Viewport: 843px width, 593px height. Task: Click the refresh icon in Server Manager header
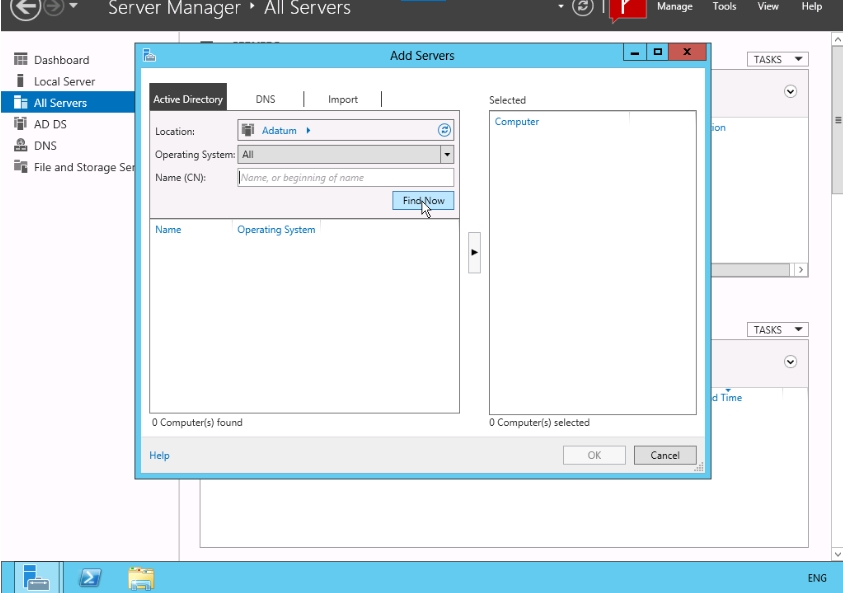[582, 6]
